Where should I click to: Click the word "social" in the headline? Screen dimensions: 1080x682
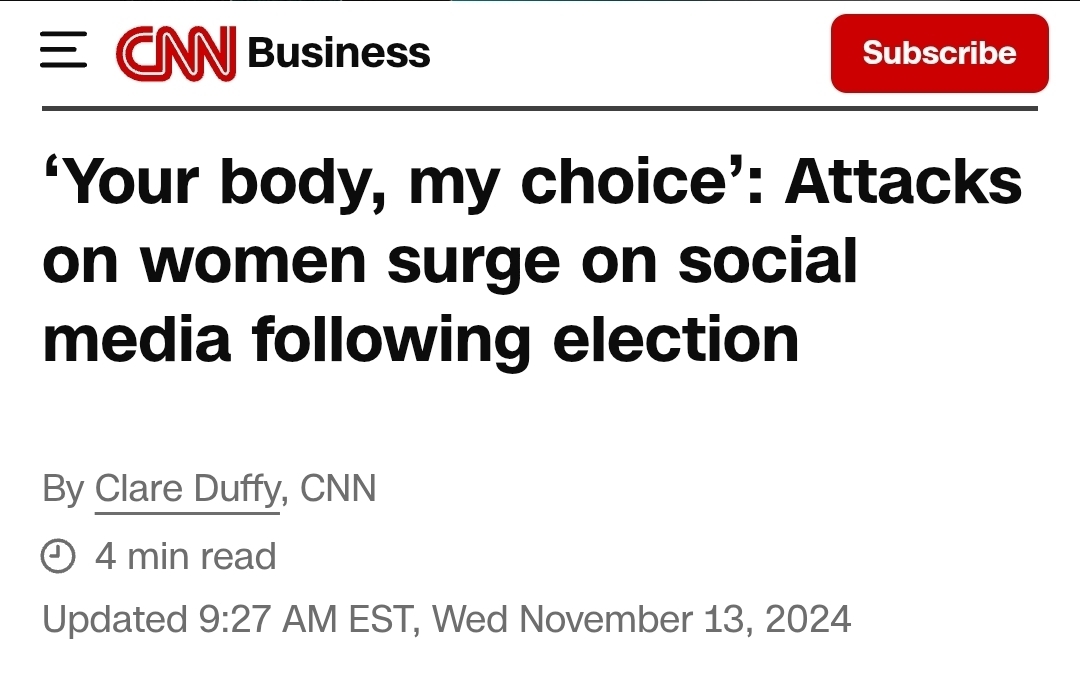coord(768,262)
